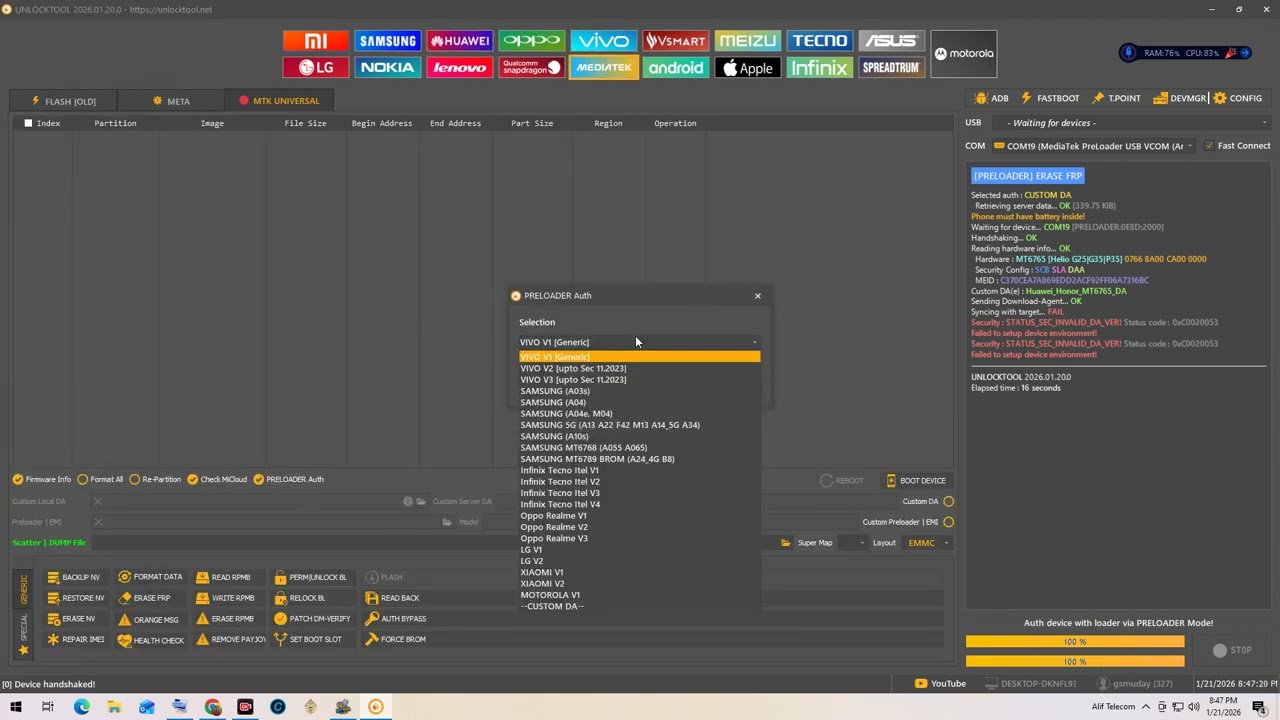Select the Xiaomi MI brand icon

316,41
